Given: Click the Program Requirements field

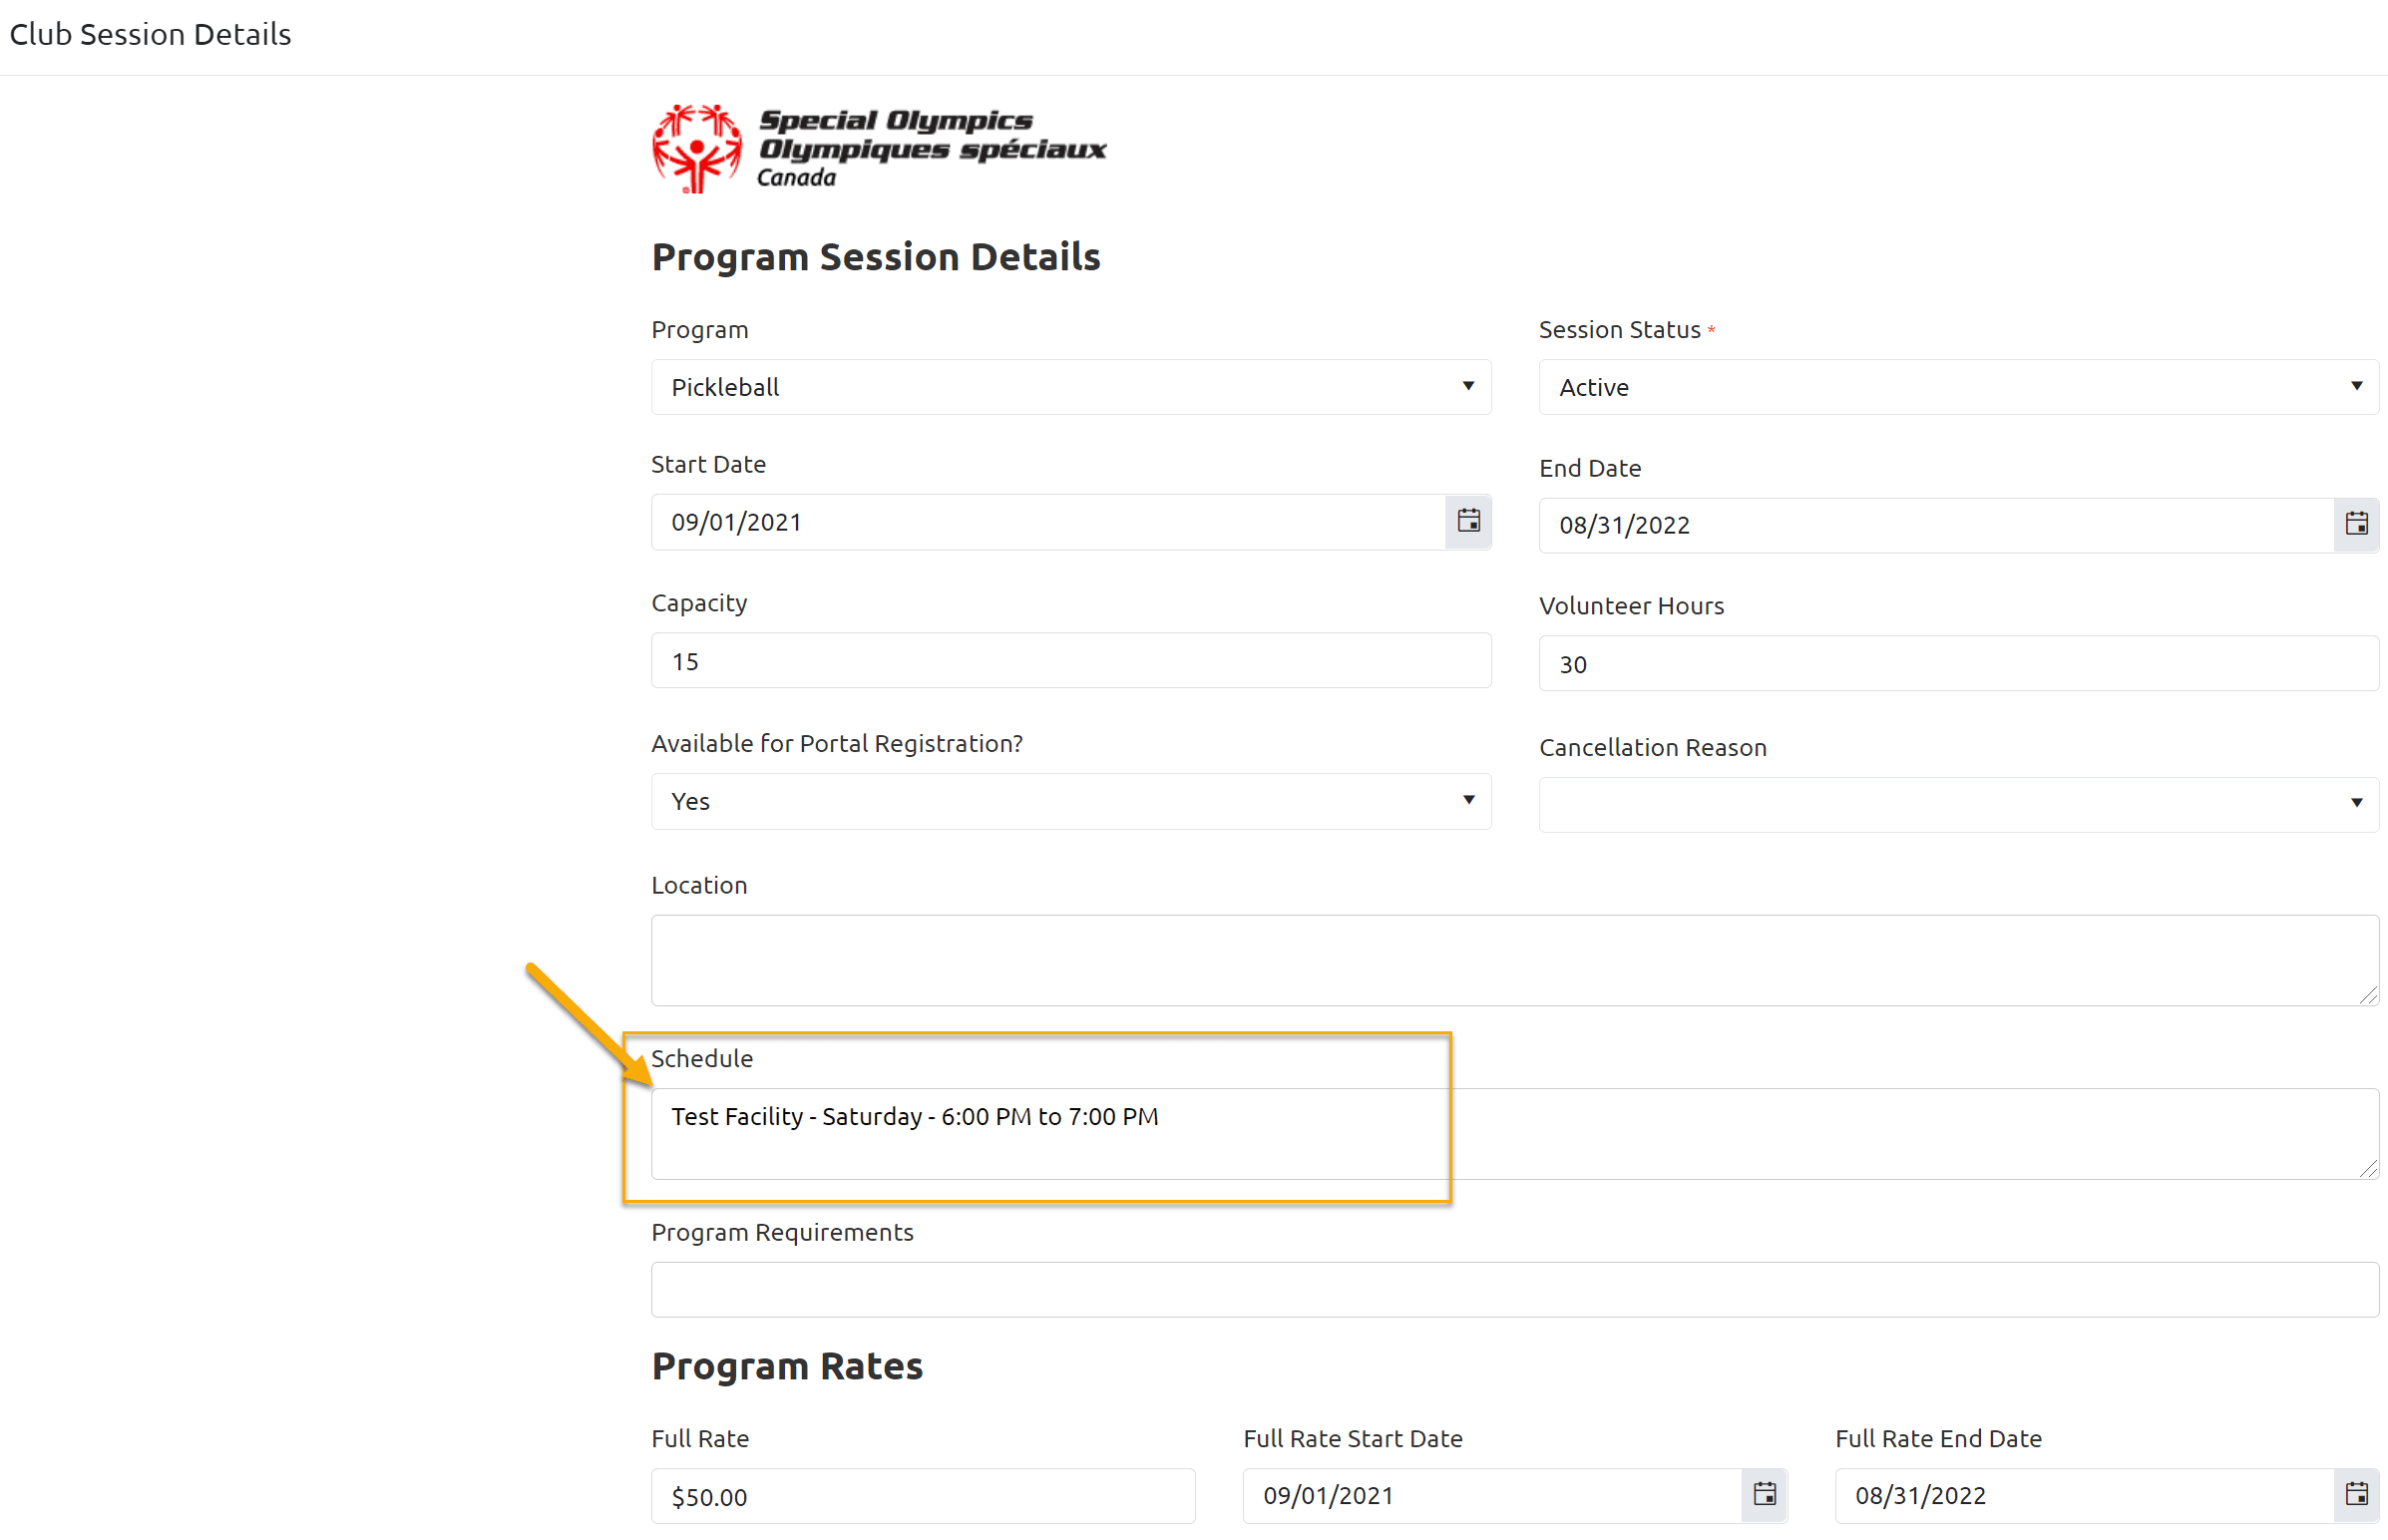Looking at the screenshot, I should pyautogui.click(x=1515, y=1289).
